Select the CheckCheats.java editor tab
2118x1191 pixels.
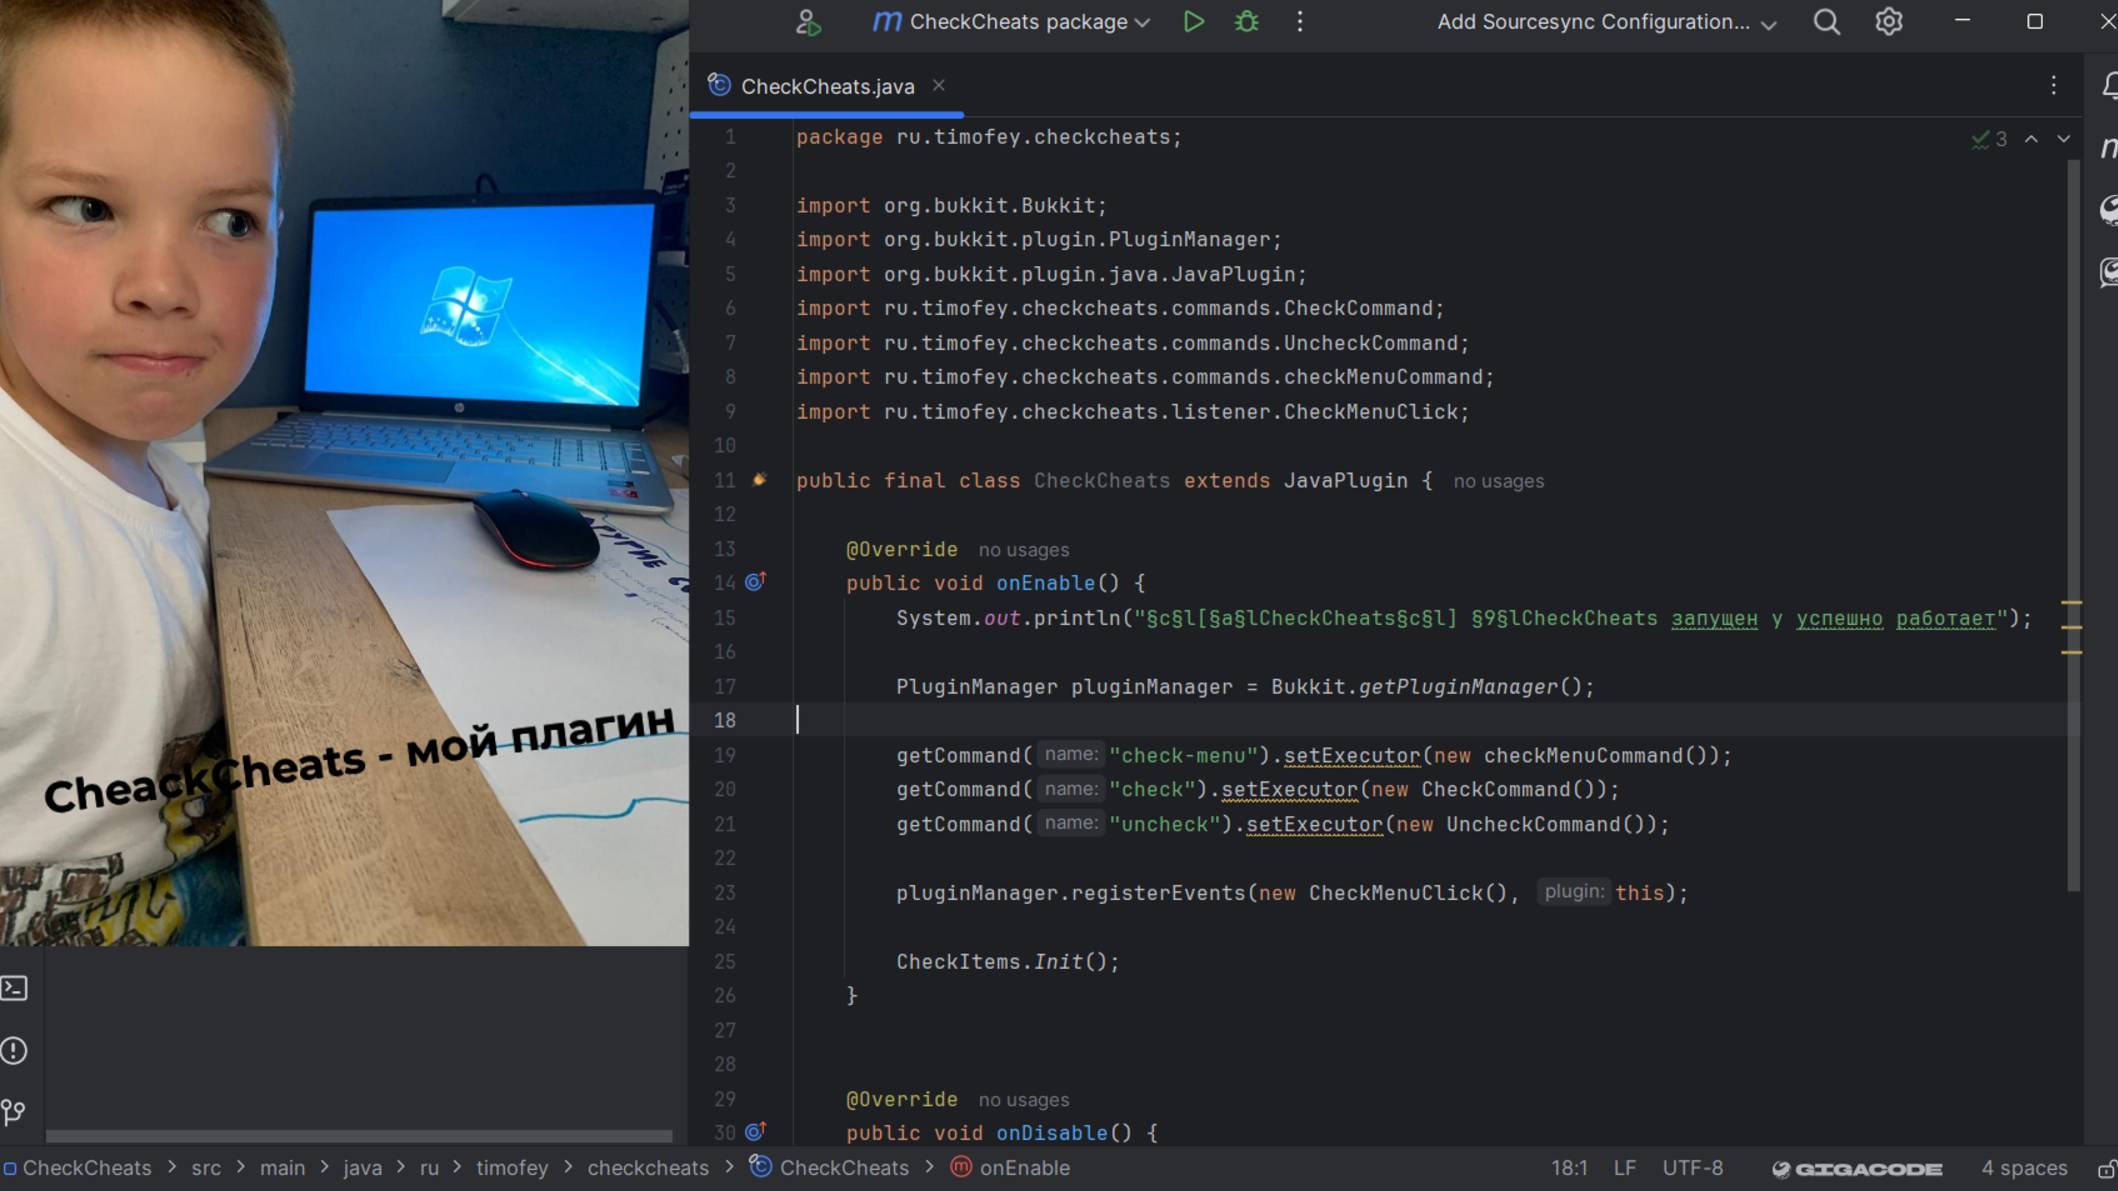[x=826, y=87]
